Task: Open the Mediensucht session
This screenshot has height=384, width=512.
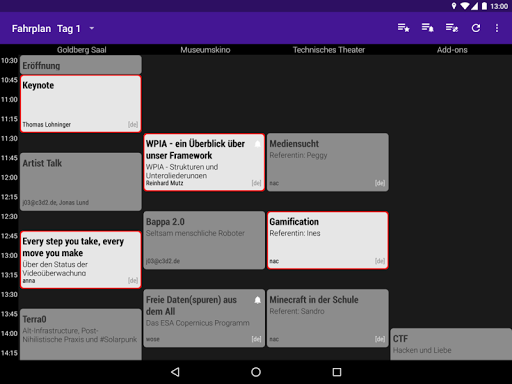Action: [x=328, y=162]
